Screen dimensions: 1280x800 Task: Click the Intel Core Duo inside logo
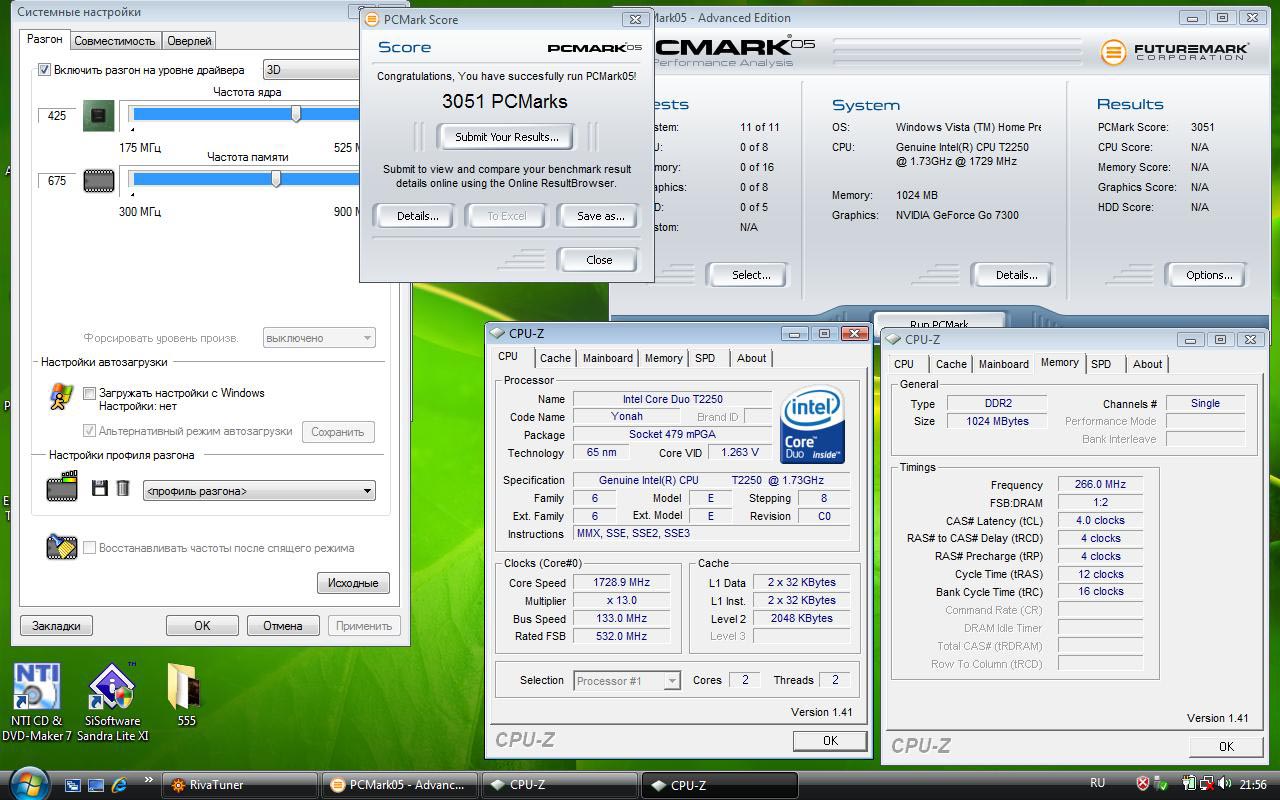click(x=813, y=425)
